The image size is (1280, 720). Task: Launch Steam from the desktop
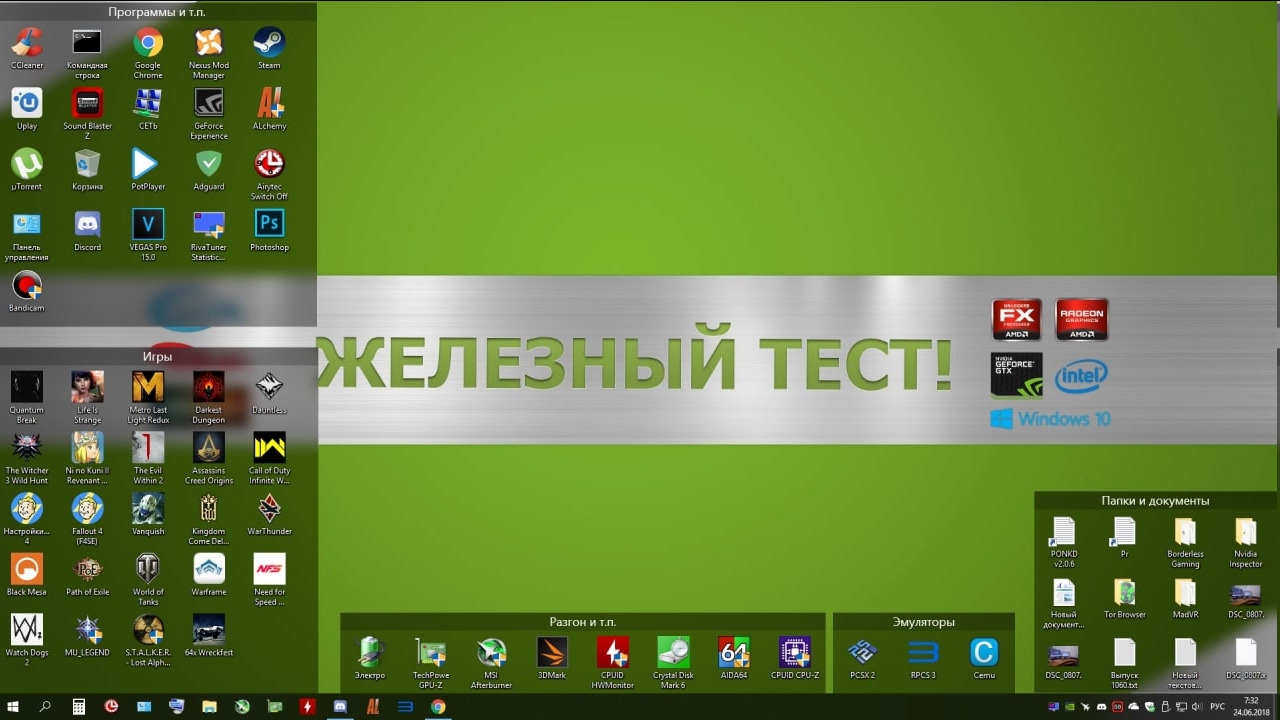(x=269, y=44)
